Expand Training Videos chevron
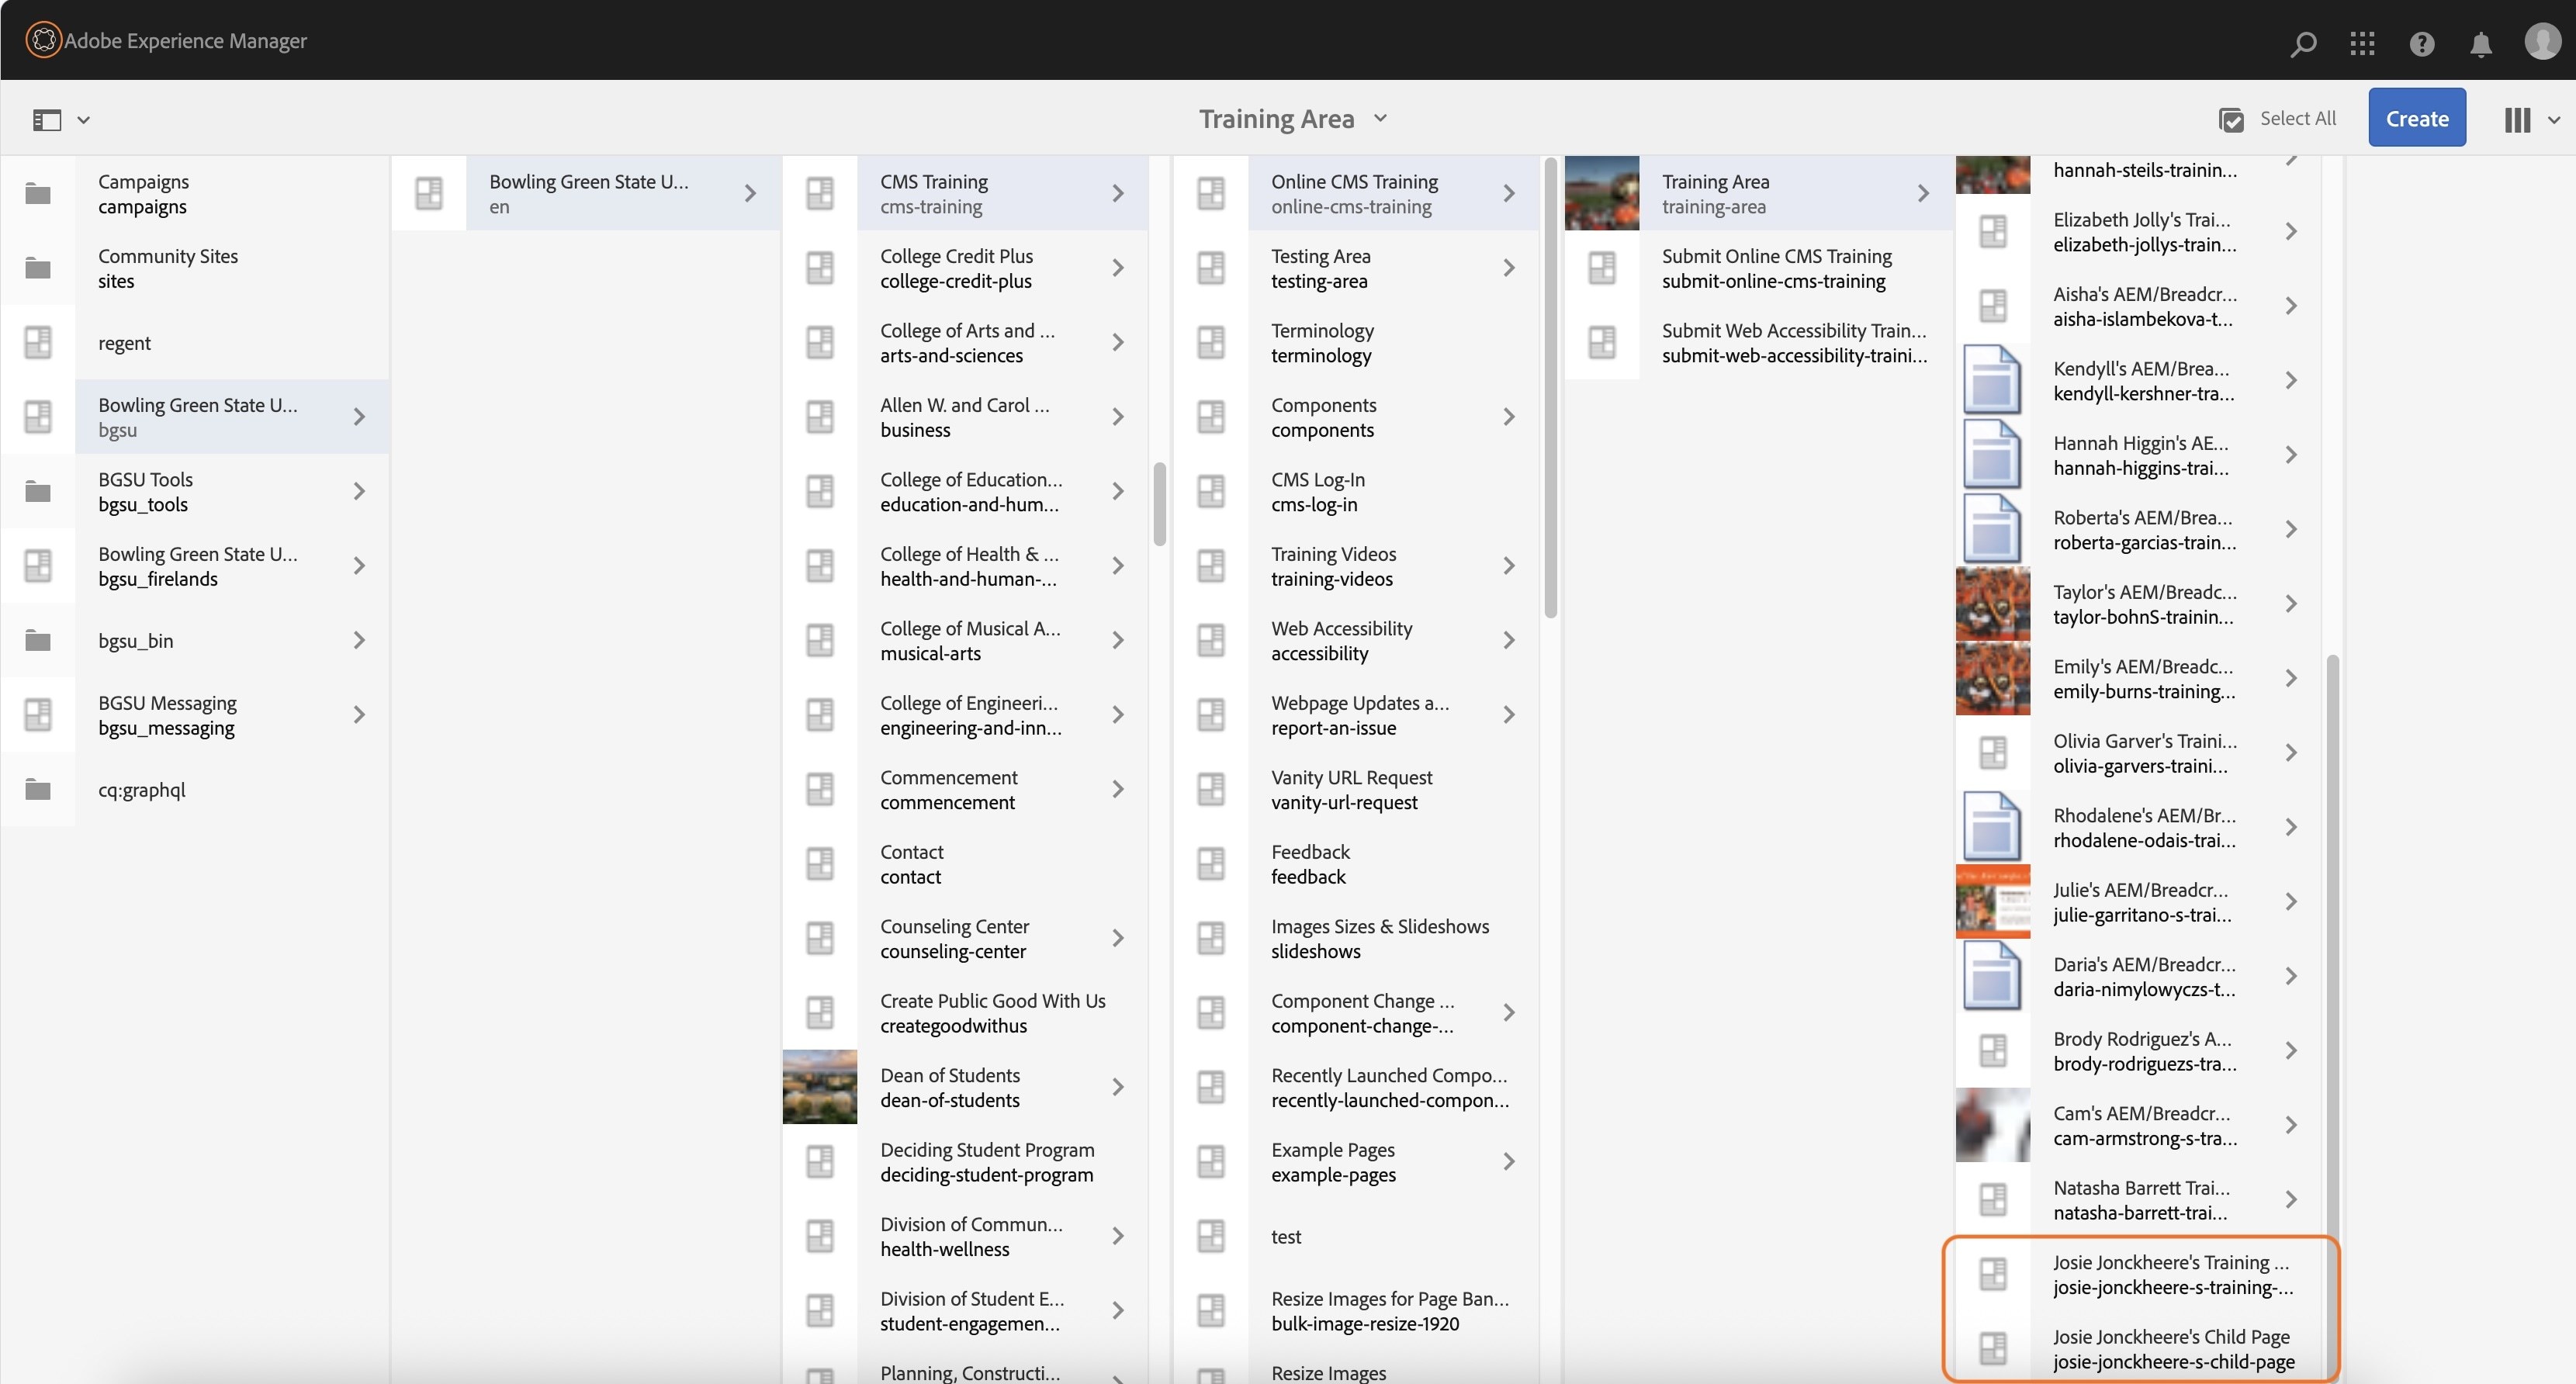 [1509, 566]
